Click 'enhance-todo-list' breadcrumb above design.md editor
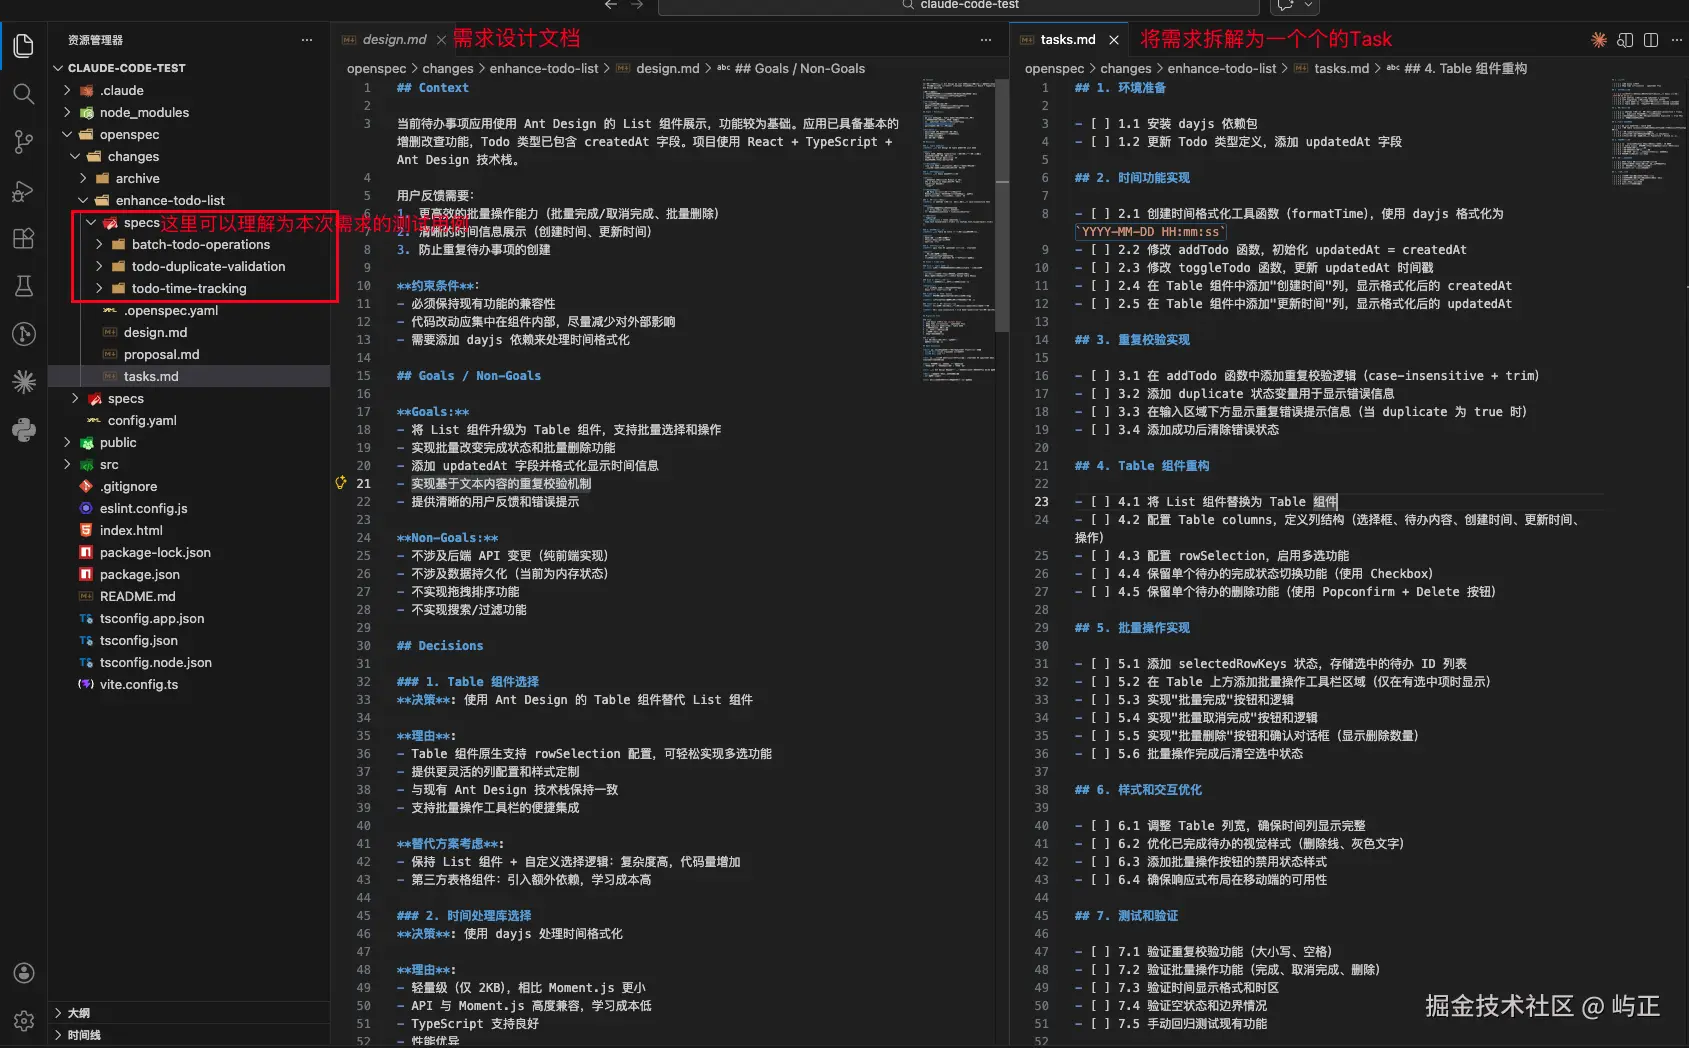This screenshot has width=1689, height=1048. (544, 68)
